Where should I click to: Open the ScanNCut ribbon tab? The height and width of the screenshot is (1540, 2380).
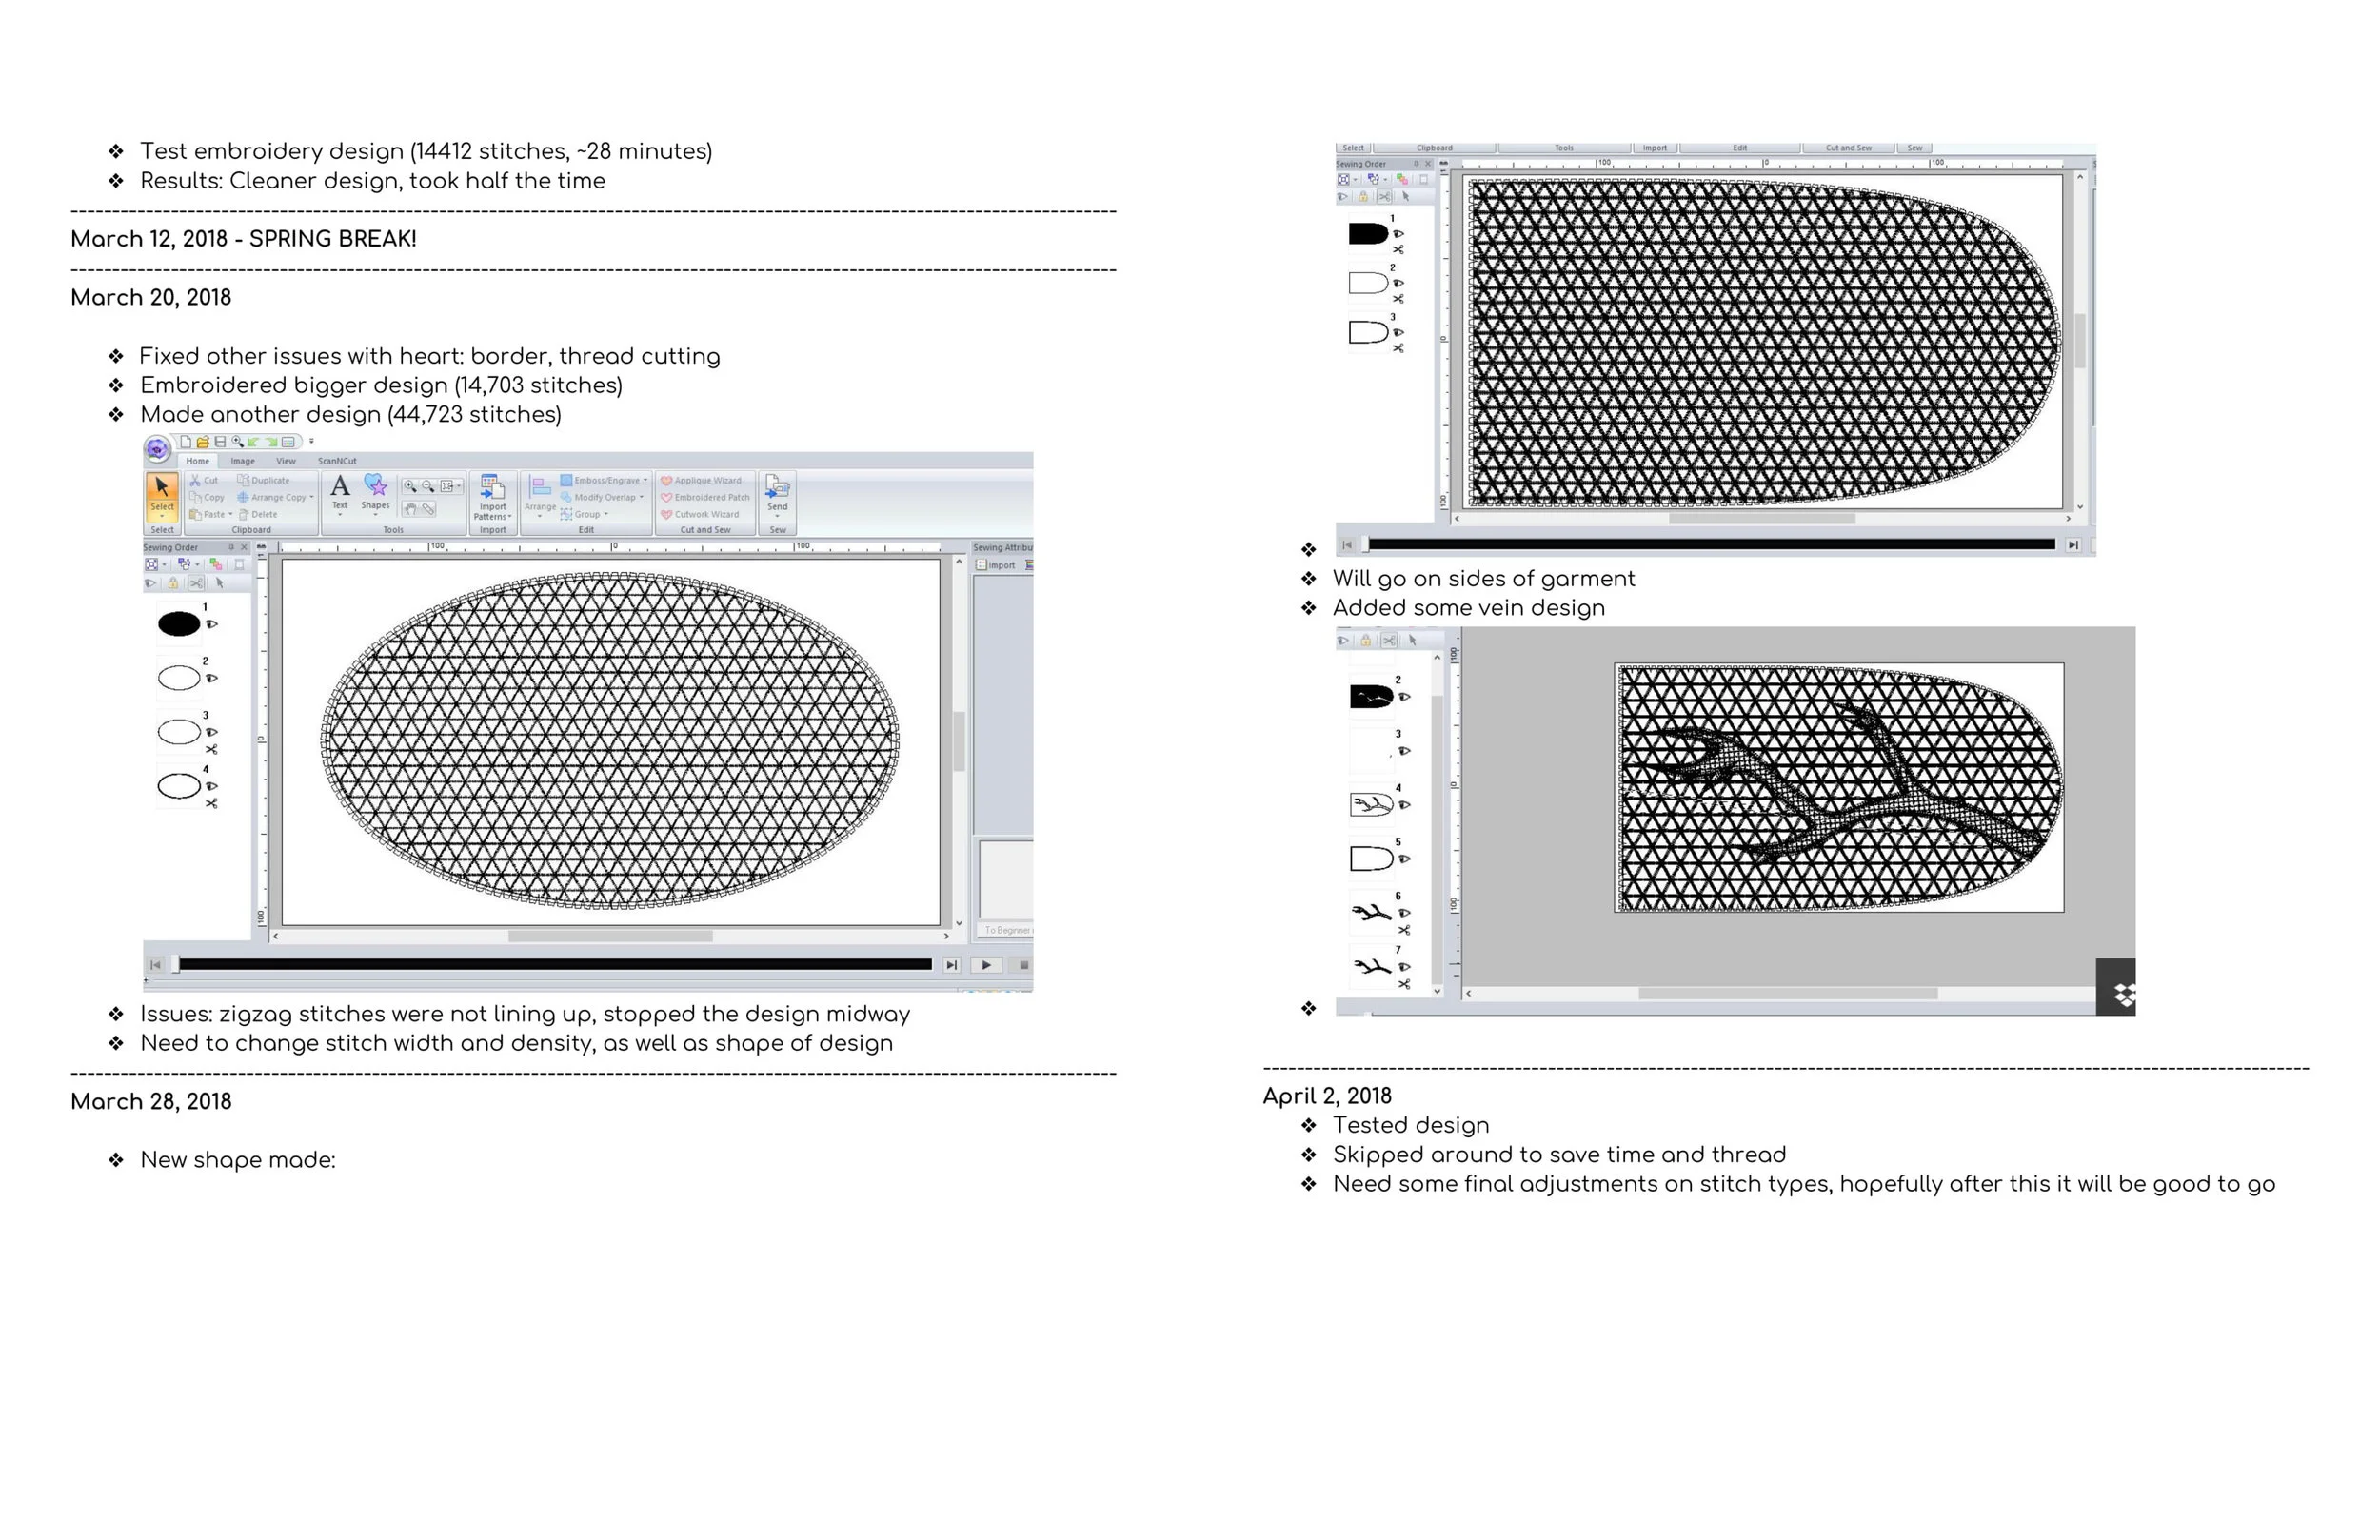337,461
